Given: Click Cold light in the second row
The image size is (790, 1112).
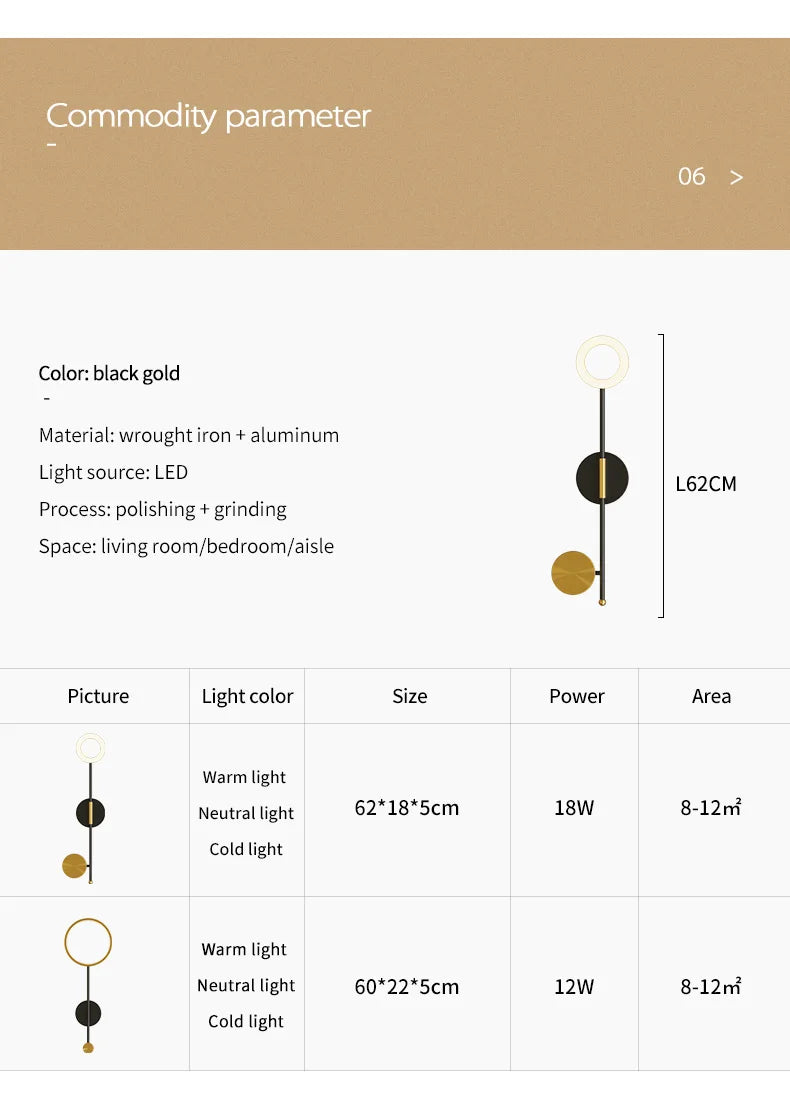Looking at the screenshot, I should (245, 1021).
